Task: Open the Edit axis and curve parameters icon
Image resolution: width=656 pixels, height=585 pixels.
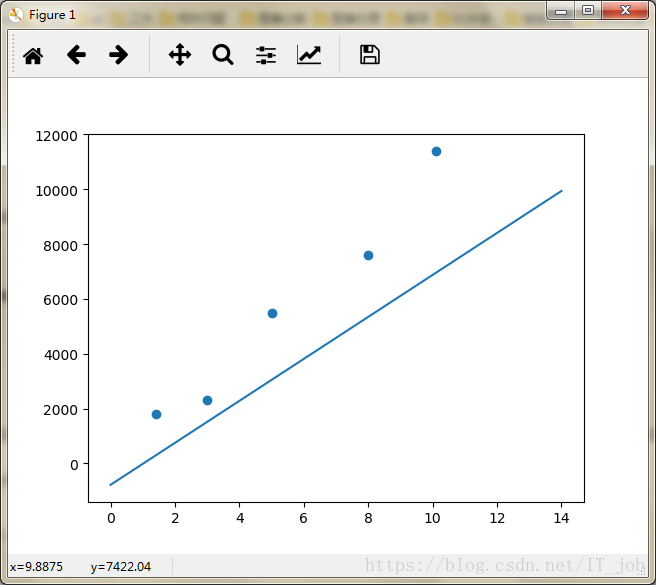Action: [309, 55]
